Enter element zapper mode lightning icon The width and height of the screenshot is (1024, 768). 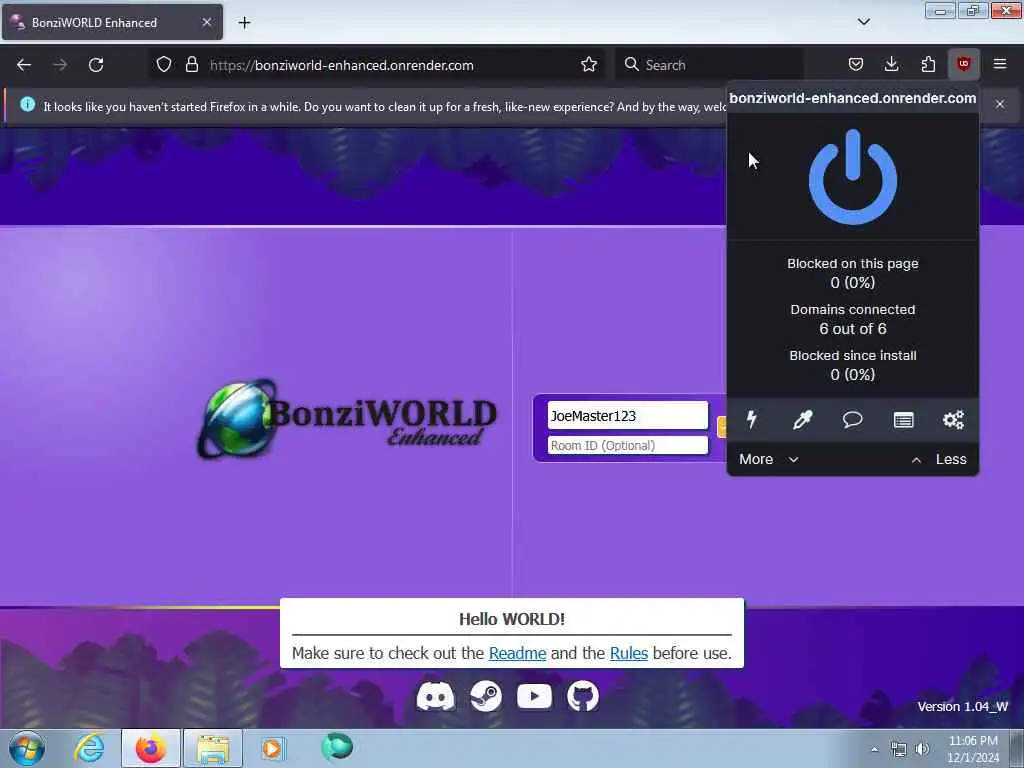pos(752,419)
